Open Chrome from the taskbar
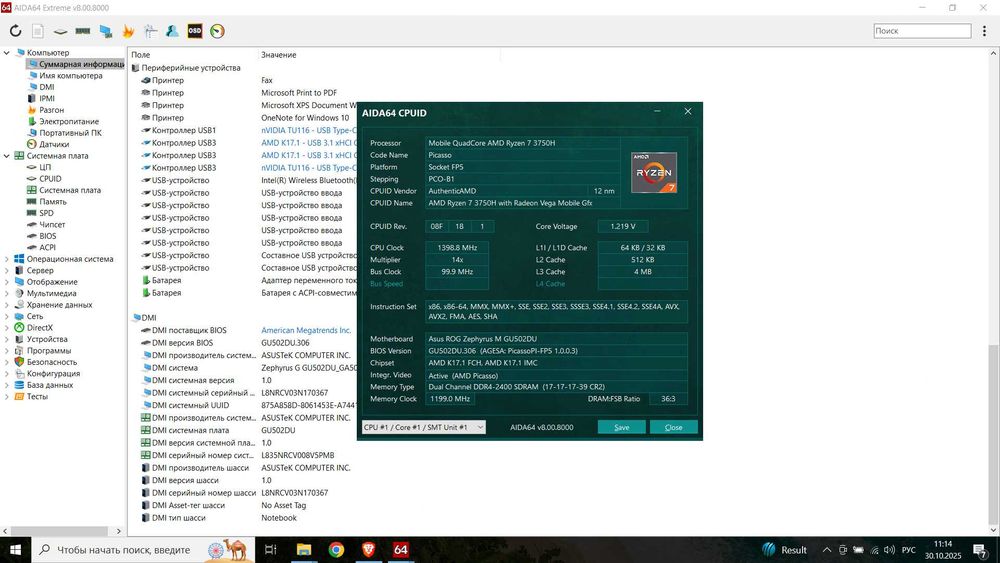Screen dimensions: 1000x563 pos(336,550)
